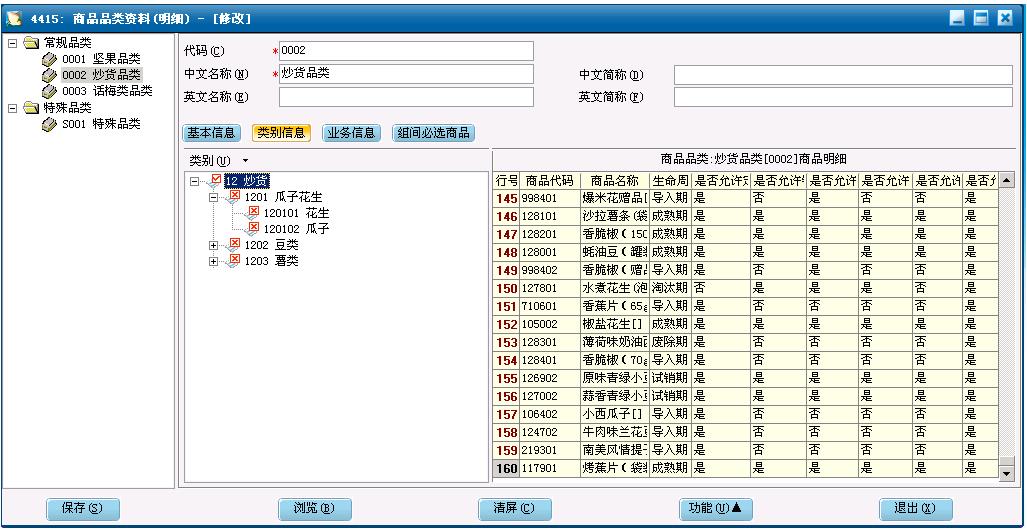The image size is (1027, 530).
Task: Click the 常规品类 folder icon
Action: click(32, 44)
